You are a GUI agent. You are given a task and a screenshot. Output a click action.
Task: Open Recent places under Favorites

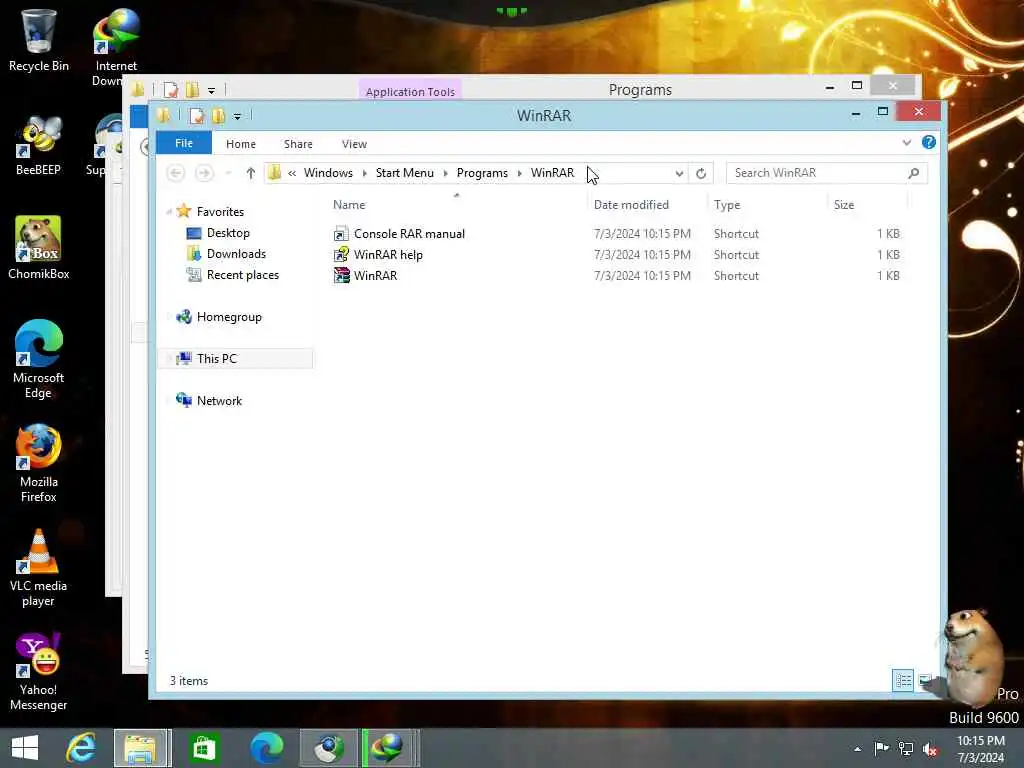242,275
